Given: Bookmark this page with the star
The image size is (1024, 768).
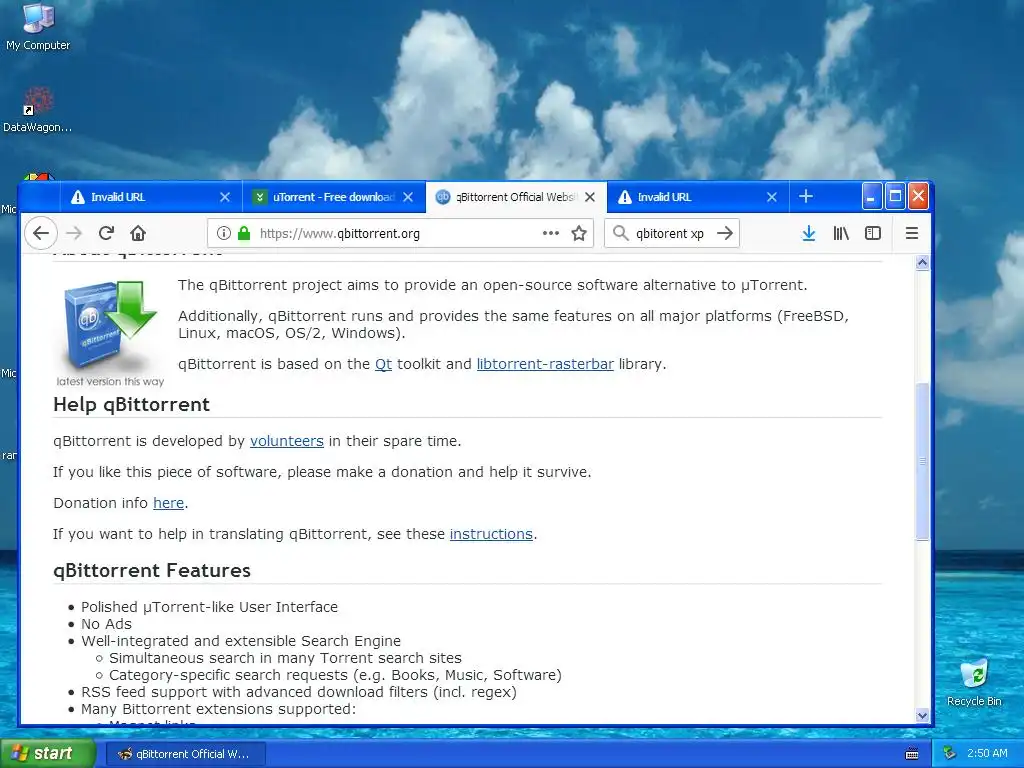Looking at the screenshot, I should (x=579, y=233).
